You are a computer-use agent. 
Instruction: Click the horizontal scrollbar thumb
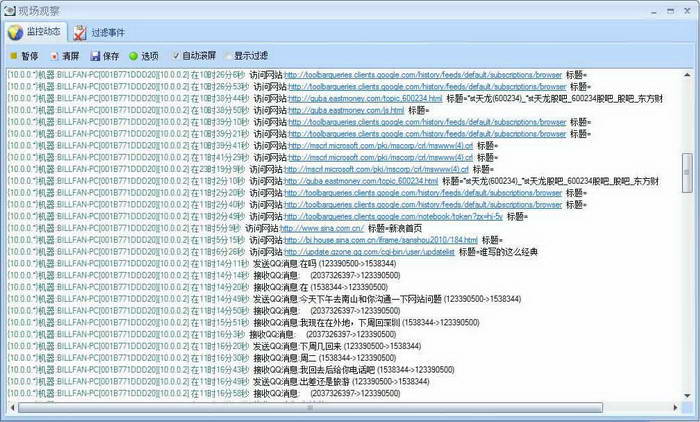[310, 407]
